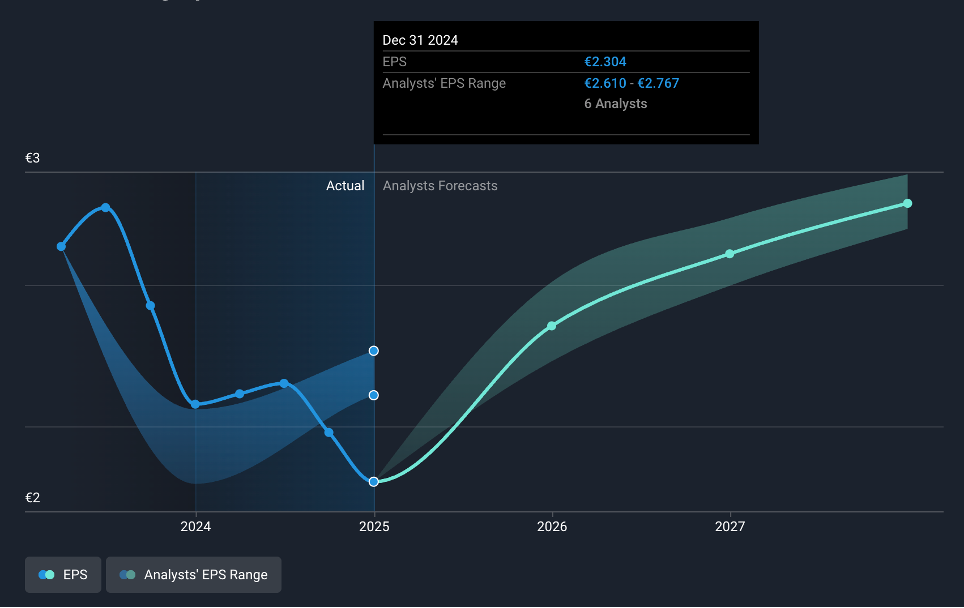Screen dimensions: 964x608
Task: Click the highest EPS peak point in 2023
Action: click(106, 208)
